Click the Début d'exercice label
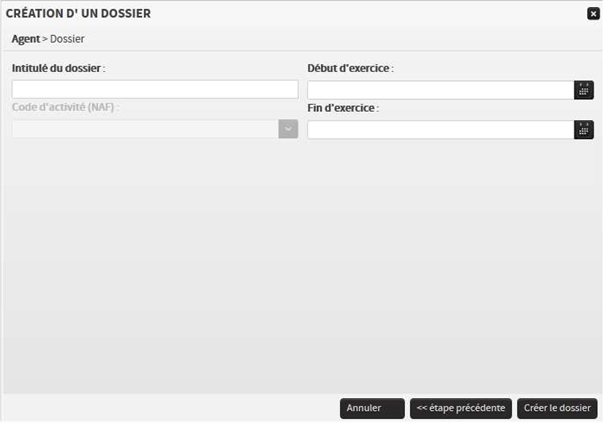Image resolution: width=603 pixels, height=423 pixels. (x=350, y=68)
